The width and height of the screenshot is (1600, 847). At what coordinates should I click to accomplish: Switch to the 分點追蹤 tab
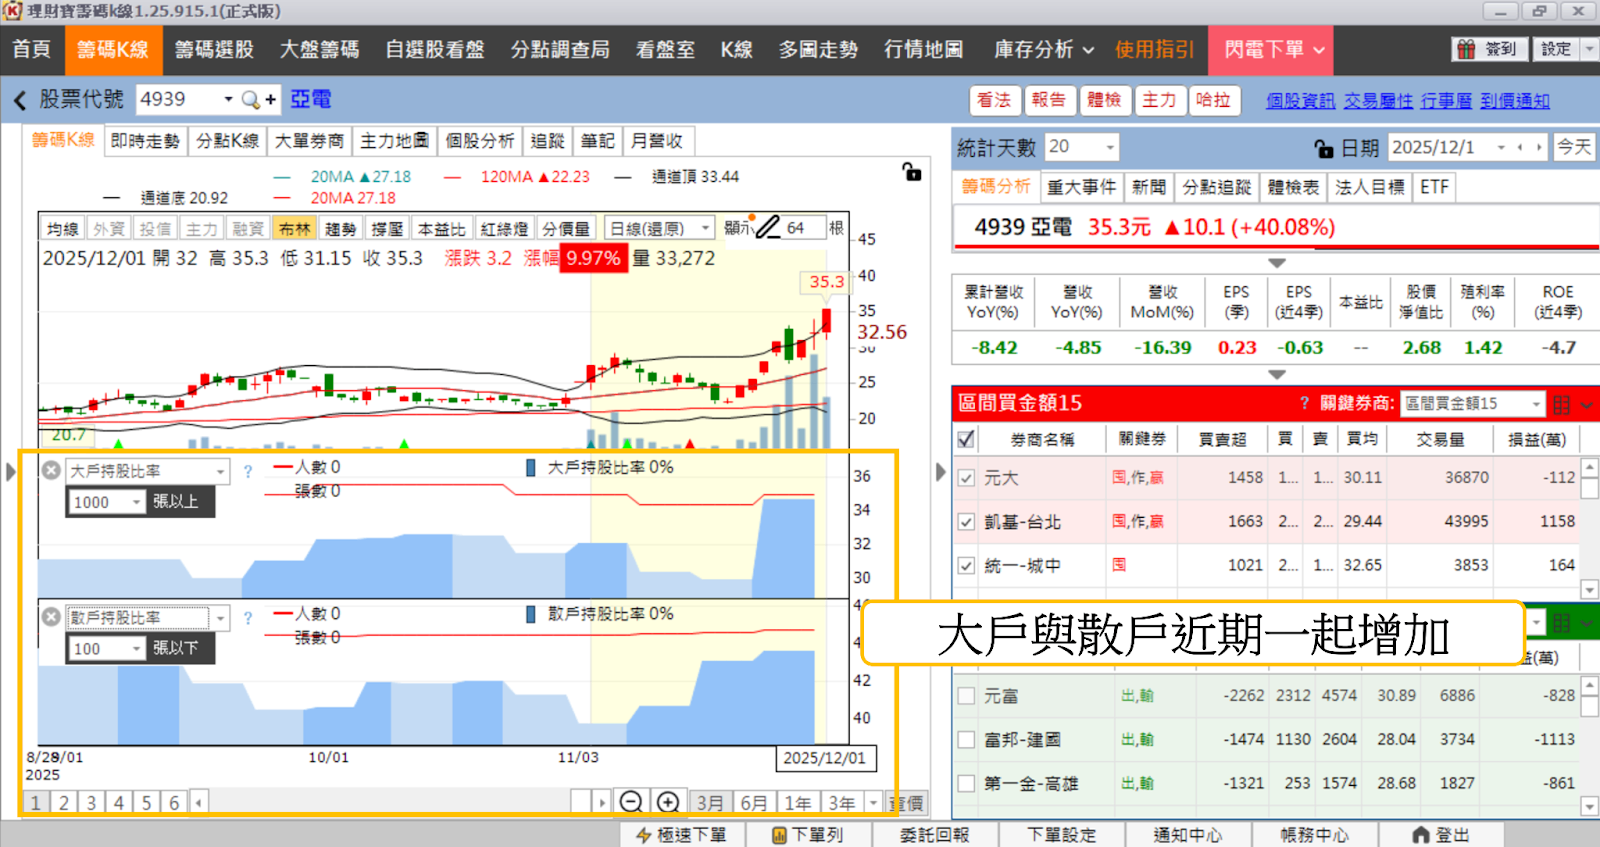point(1217,187)
